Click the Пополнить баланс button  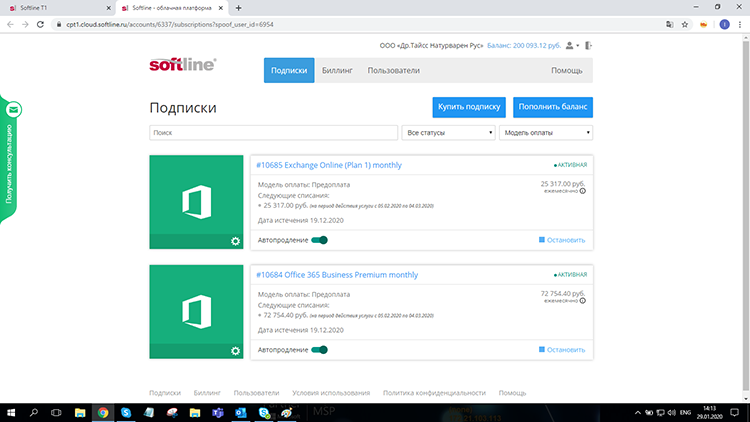(x=553, y=107)
